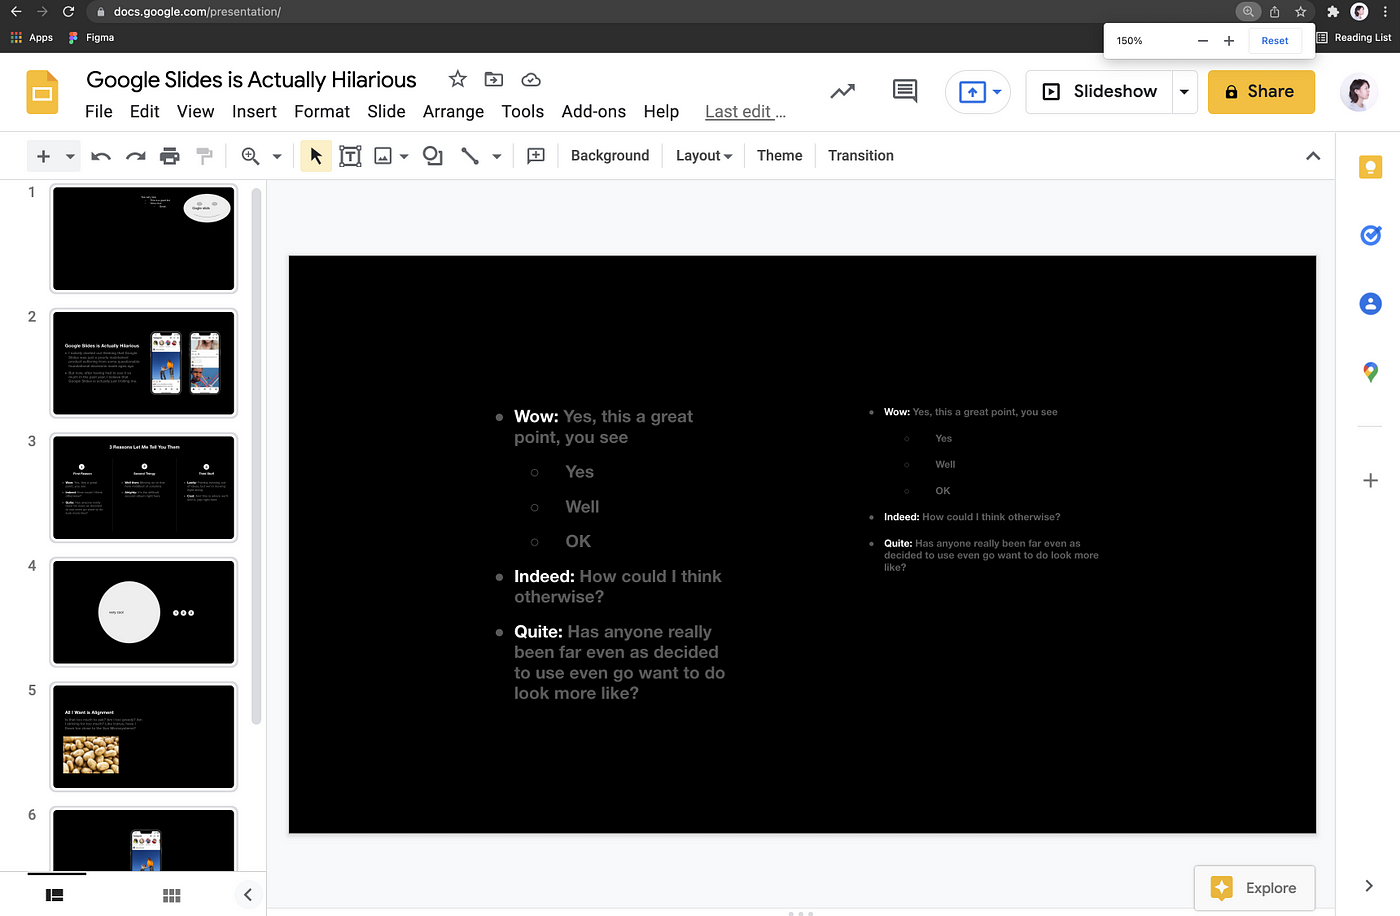Insert an image from toolbar
This screenshot has width=1400, height=916.
(x=383, y=156)
